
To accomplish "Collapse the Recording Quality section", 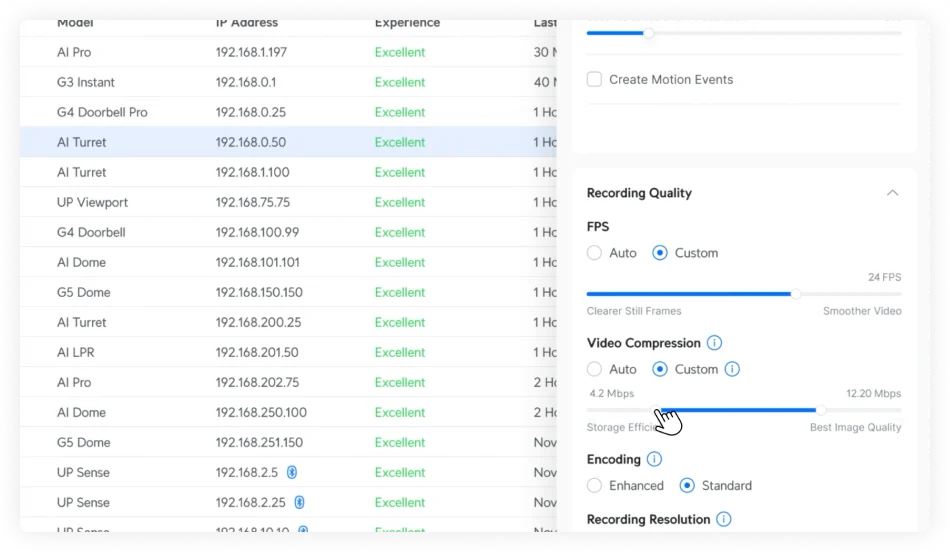I will click(892, 193).
